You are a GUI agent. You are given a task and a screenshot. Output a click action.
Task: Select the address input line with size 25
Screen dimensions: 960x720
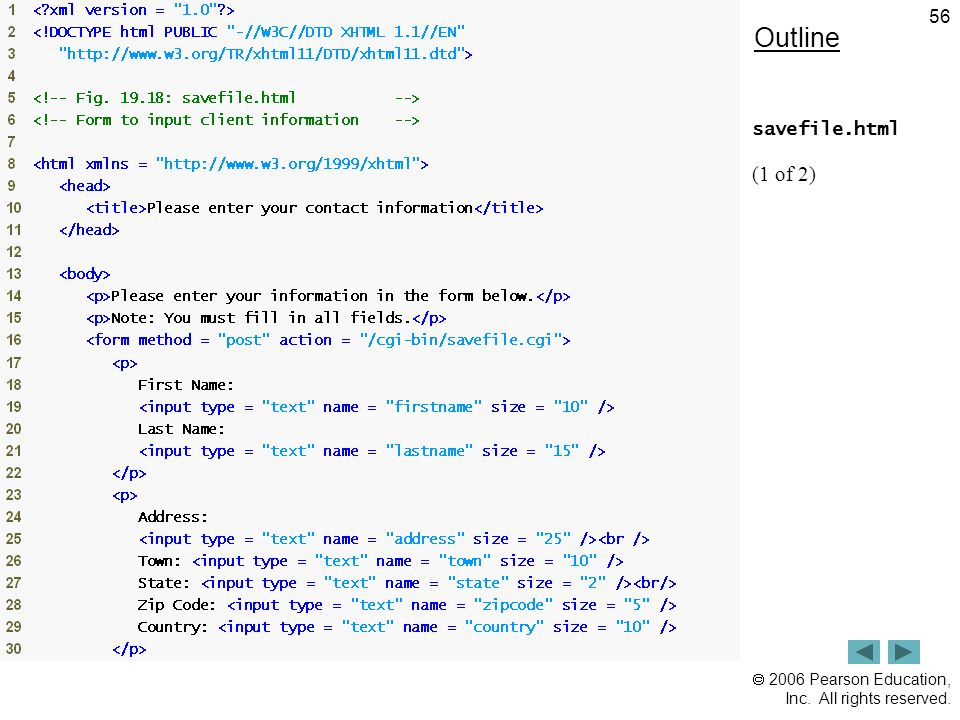click(394, 539)
